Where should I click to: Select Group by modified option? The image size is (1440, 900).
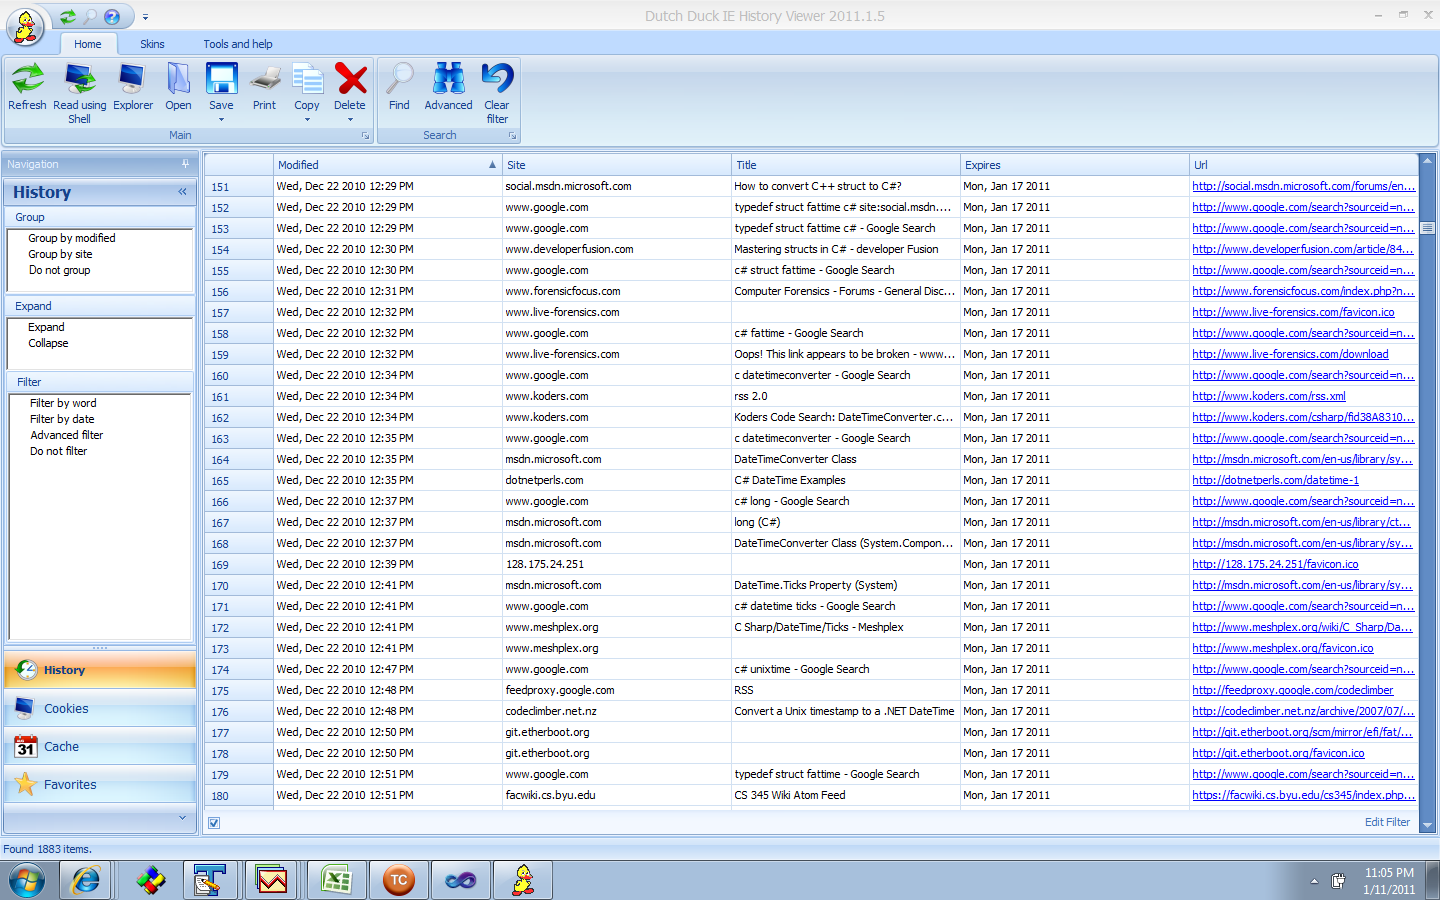[72, 238]
